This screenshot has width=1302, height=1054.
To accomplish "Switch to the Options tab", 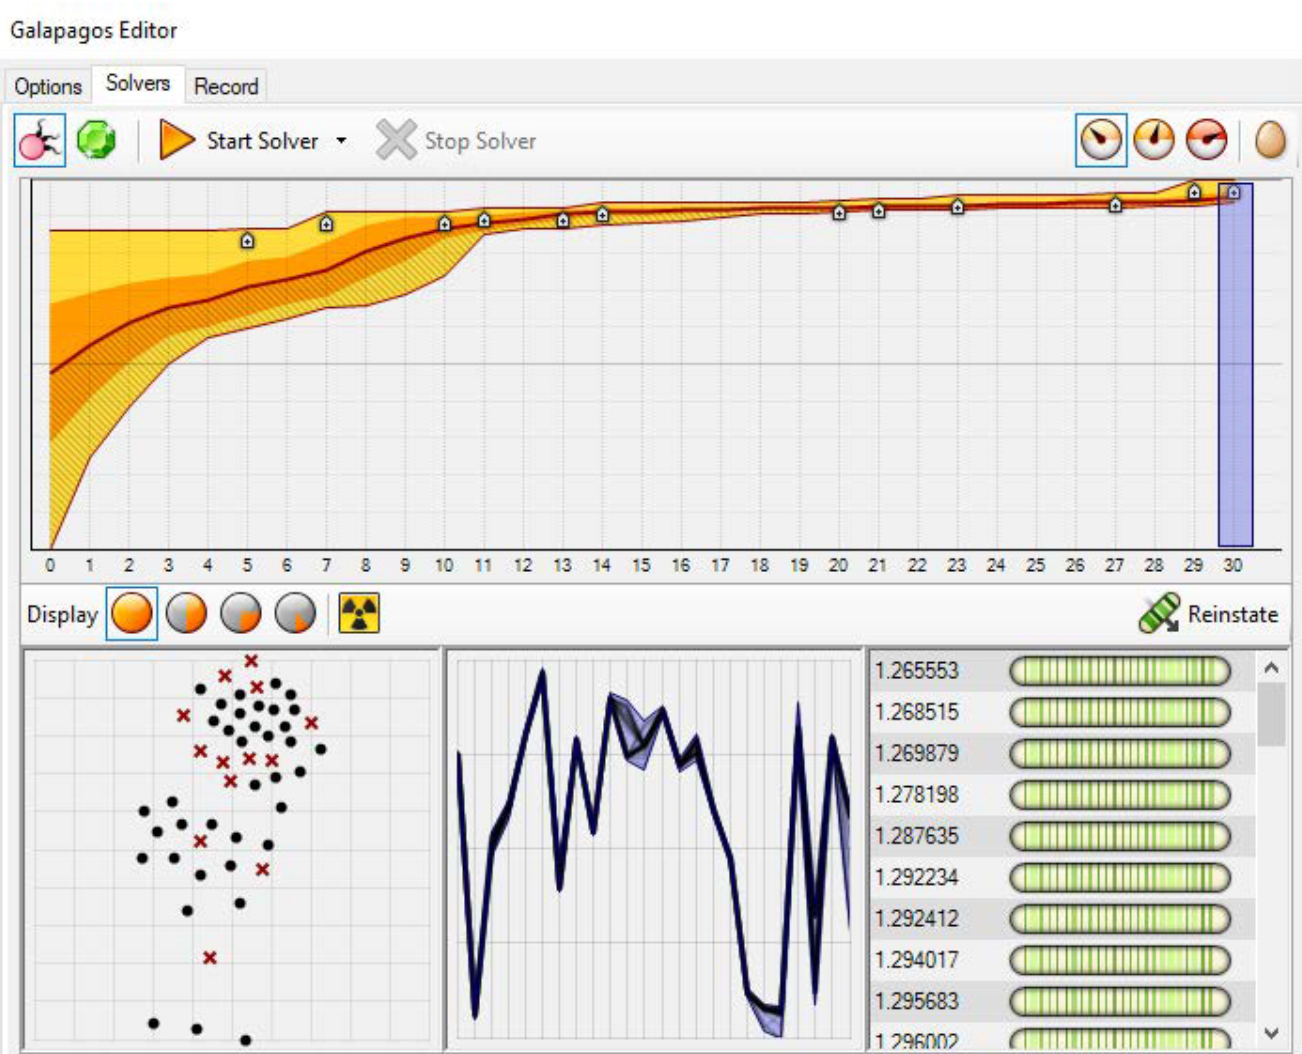I will (48, 86).
